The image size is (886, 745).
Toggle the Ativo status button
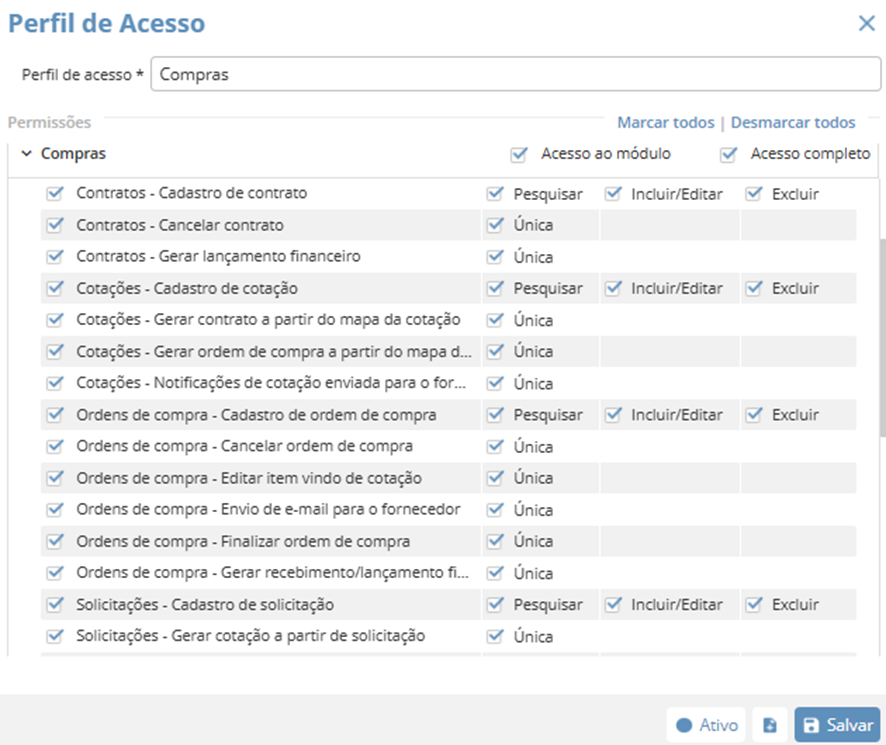click(707, 725)
